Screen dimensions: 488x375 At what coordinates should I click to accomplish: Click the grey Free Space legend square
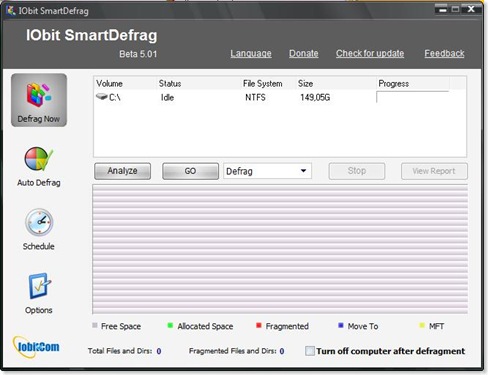pos(95,325)
